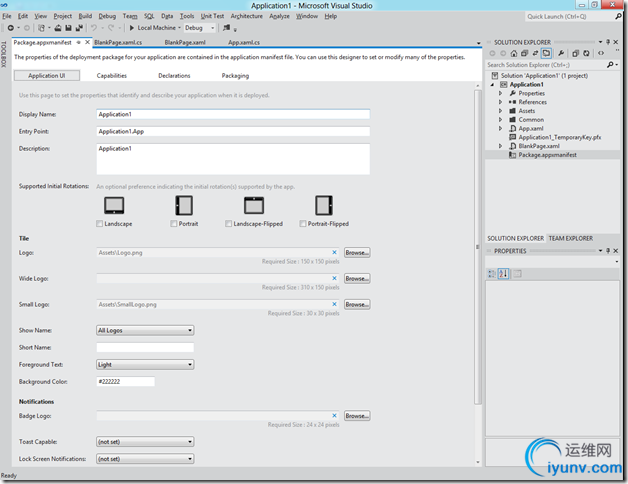Click the Background Color field showing #222222
628x484 pixels.
[125, 382]
